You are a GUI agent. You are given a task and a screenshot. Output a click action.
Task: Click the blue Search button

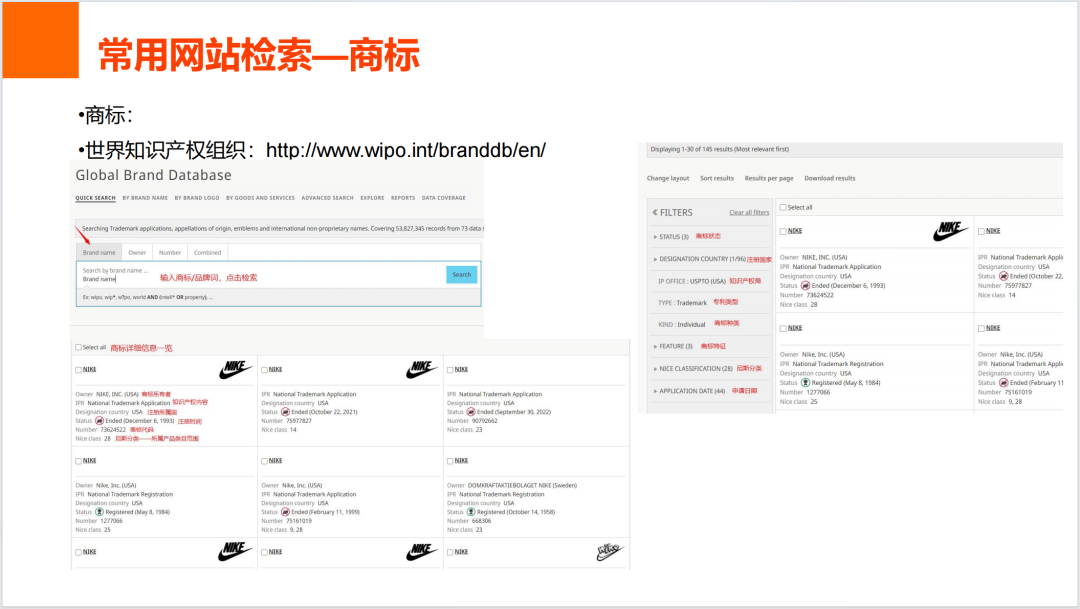point(461,275)
